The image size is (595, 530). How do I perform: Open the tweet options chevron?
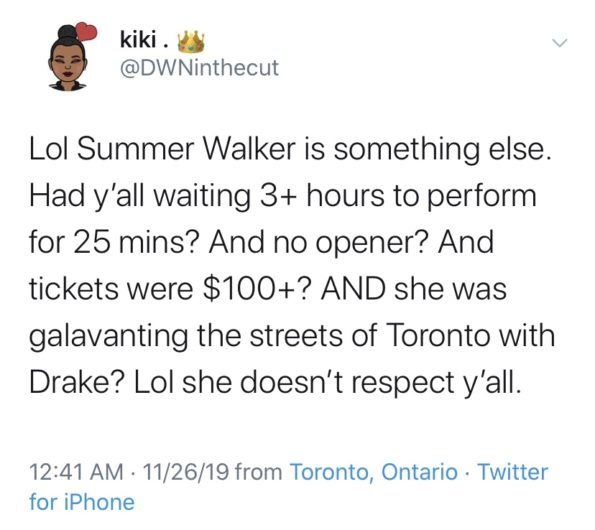(560, 43)
